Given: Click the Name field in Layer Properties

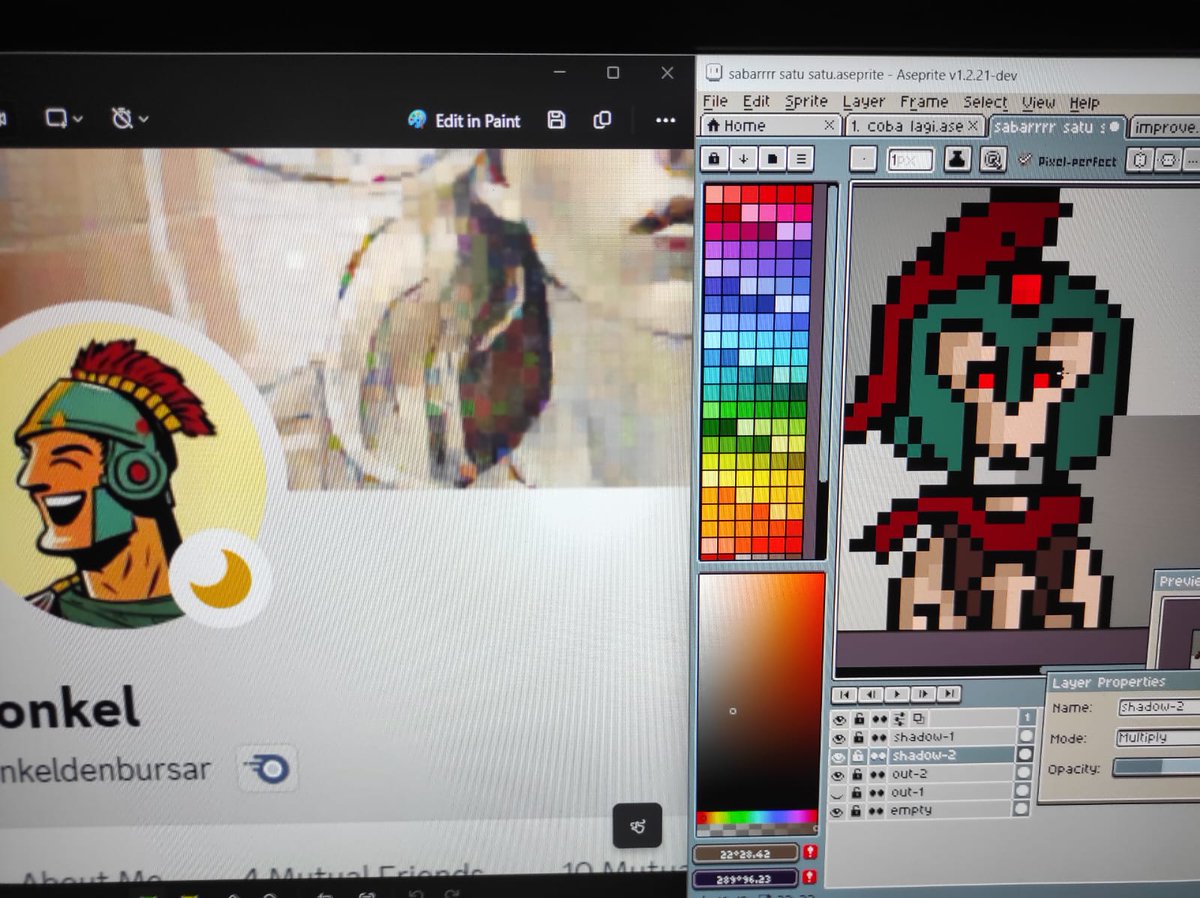Looking at the screenshot, I should point(1158,708).
